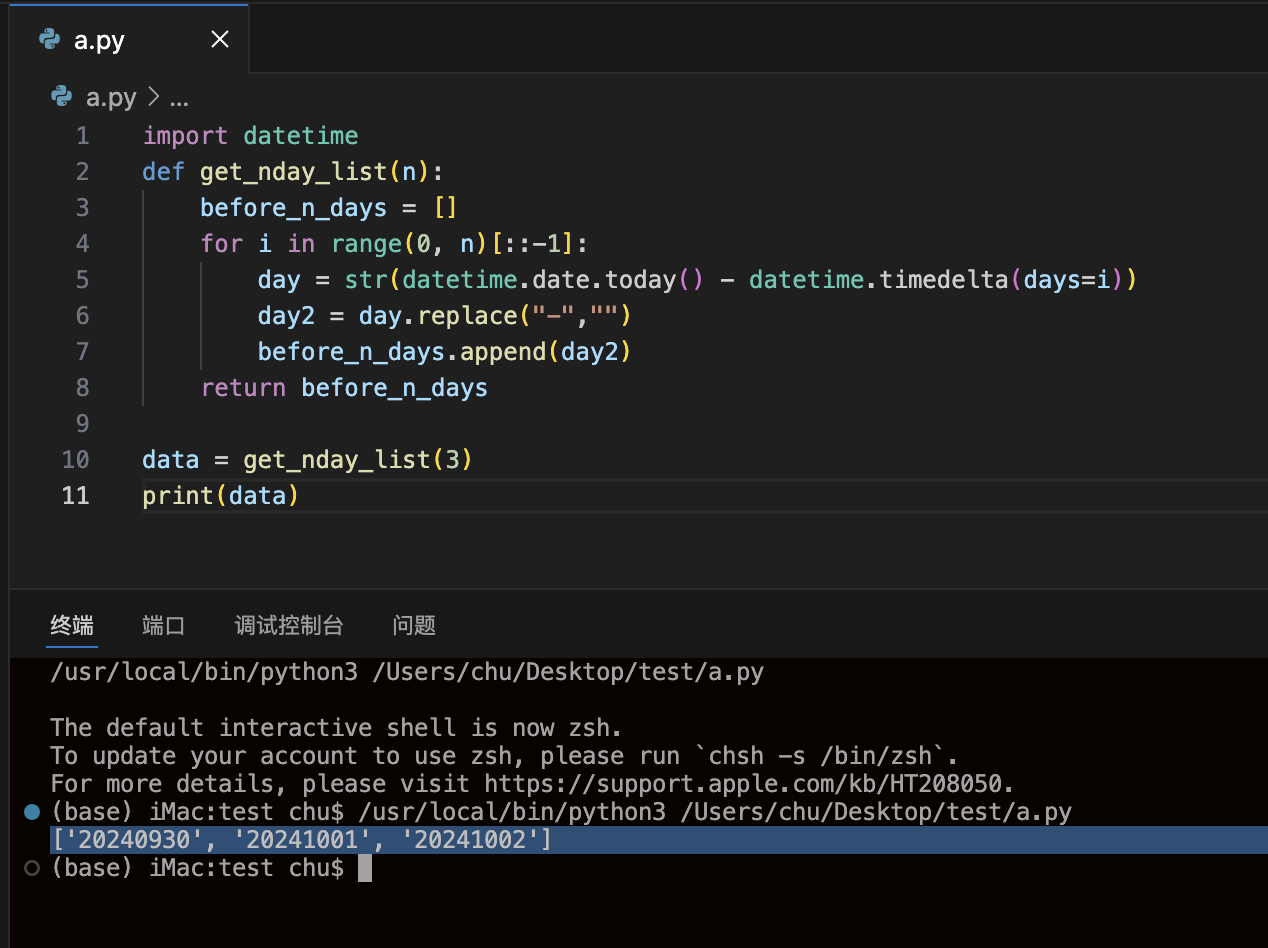
Task: Click the a.py file path on the first terminal line
Action: click(x=567, y=672)
